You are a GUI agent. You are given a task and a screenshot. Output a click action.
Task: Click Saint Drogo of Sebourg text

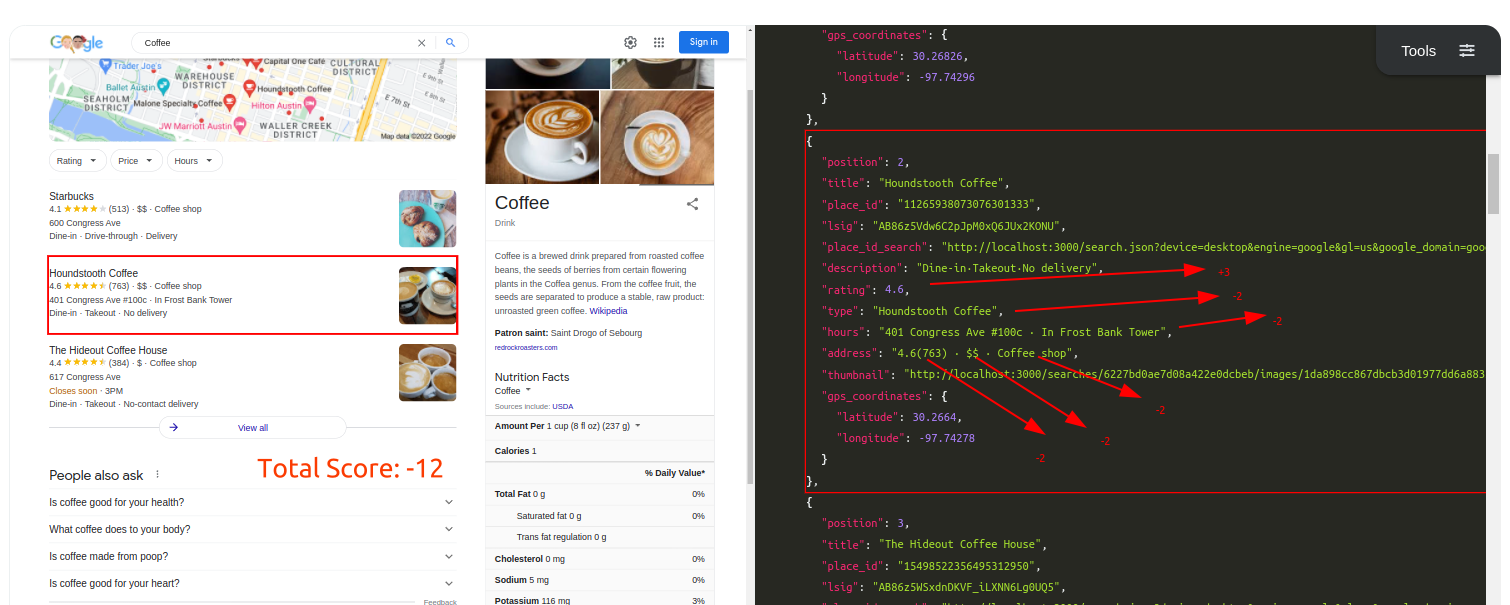[596, 333]
